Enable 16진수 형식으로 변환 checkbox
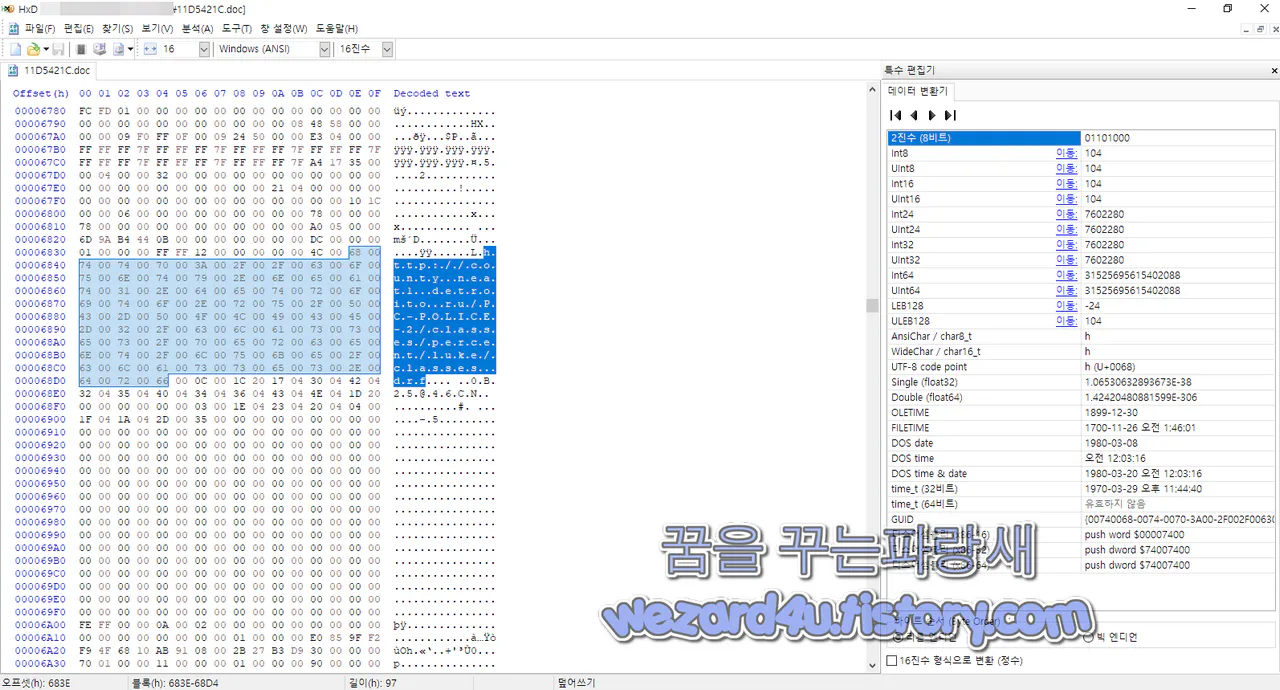 coord(892,661)
